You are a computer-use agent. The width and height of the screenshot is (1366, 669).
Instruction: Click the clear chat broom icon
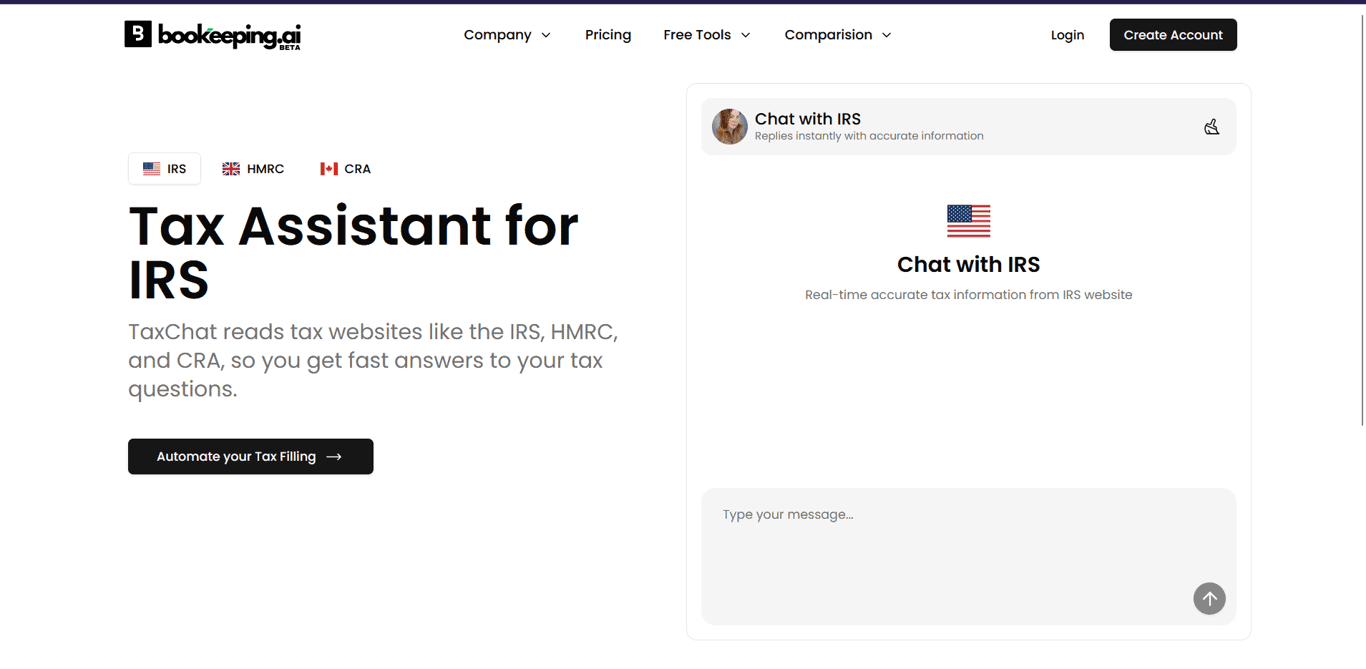(1212, 127)
